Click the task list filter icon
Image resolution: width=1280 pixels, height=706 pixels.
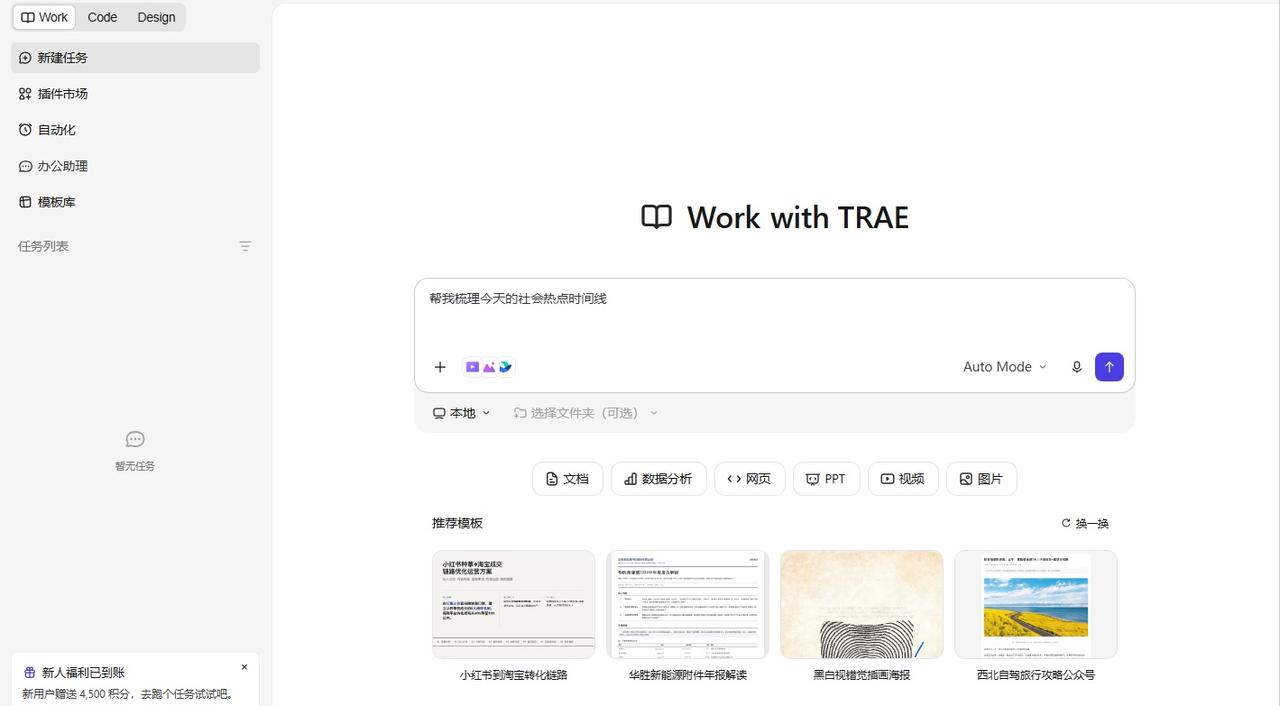pos(245,246)
